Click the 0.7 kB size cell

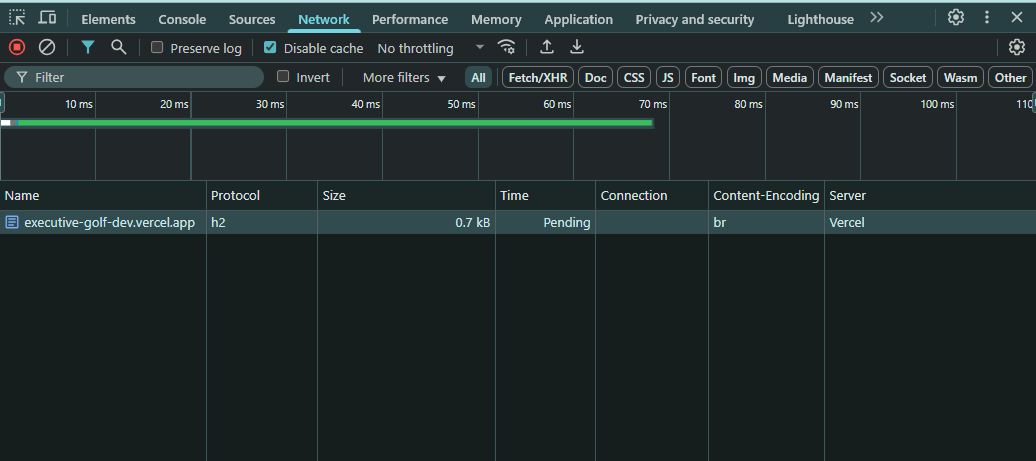(406, 223)
